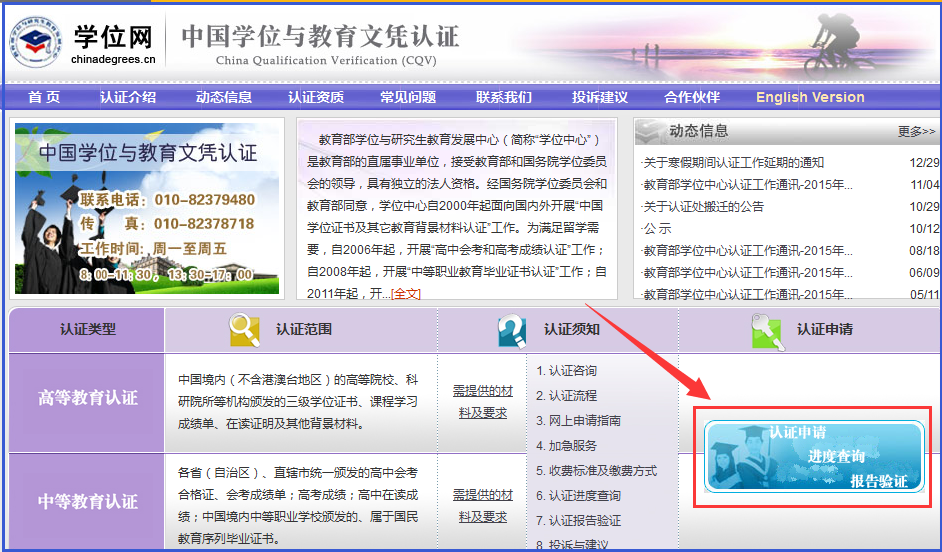Select the 高等教育认证 category tab
Image resolution: width=942 pixels, height=552 pixels.
coord(87,398)
